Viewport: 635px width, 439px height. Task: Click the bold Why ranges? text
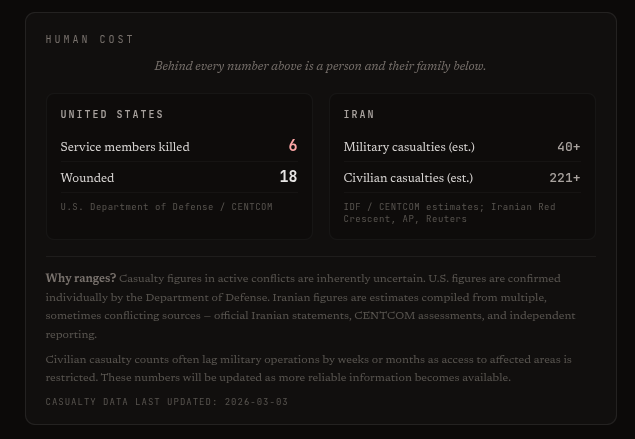81,278
